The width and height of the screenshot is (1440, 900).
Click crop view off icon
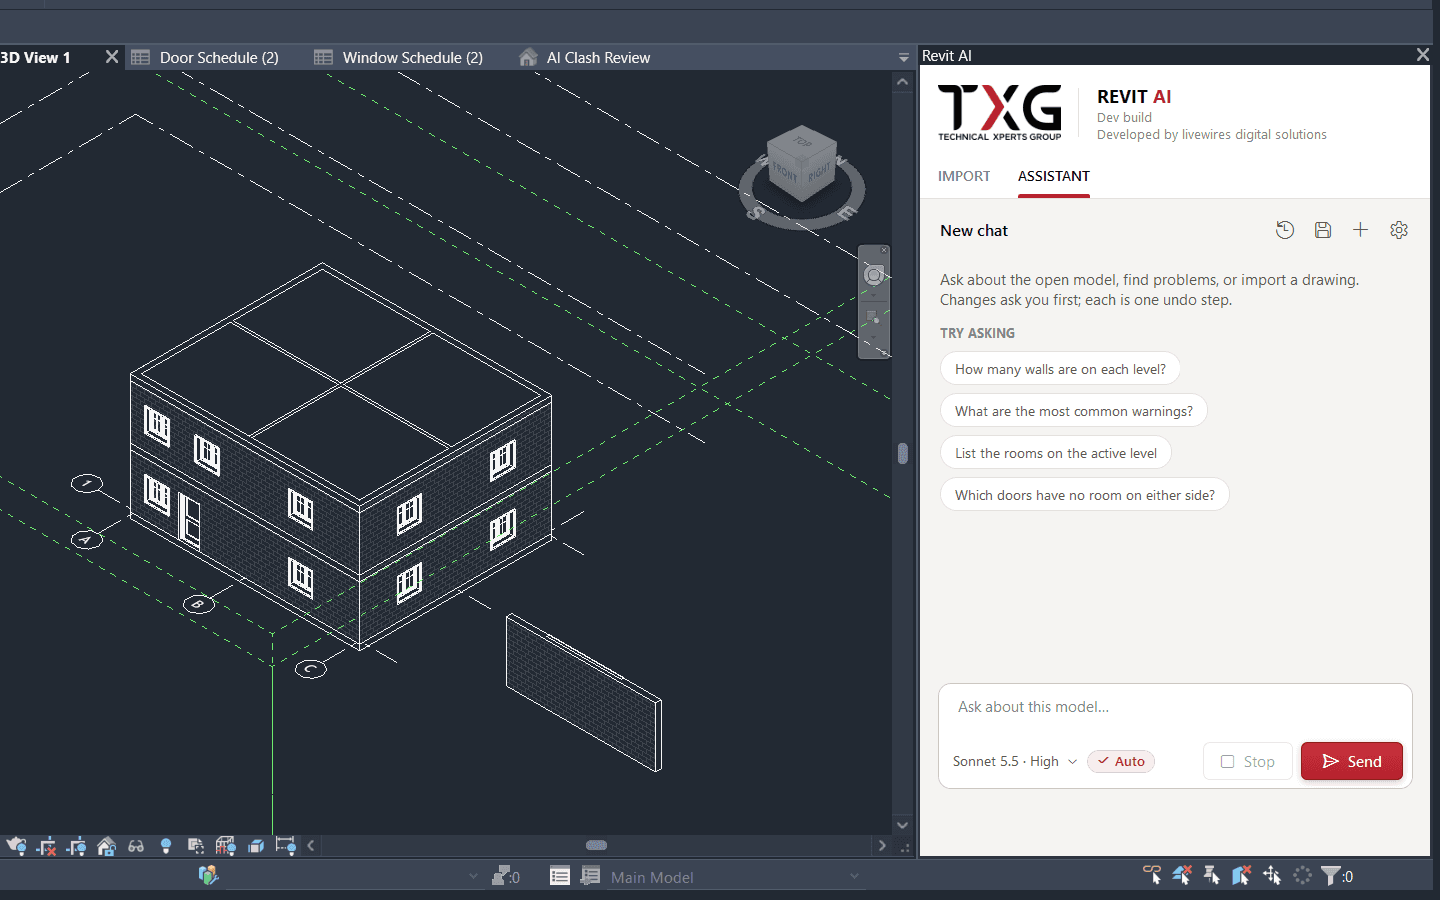[x=46, y=846]
